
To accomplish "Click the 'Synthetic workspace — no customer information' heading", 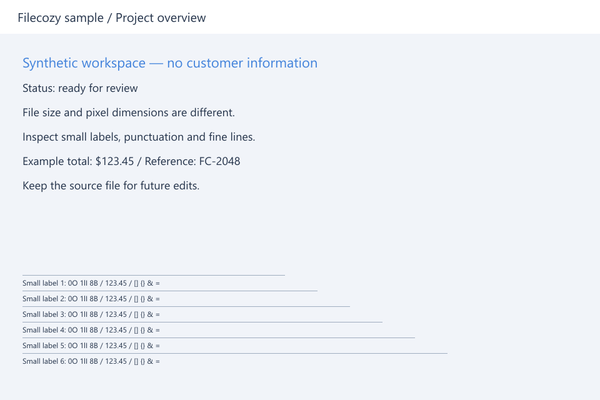I will pyautogui.click(x=170, y=63).
